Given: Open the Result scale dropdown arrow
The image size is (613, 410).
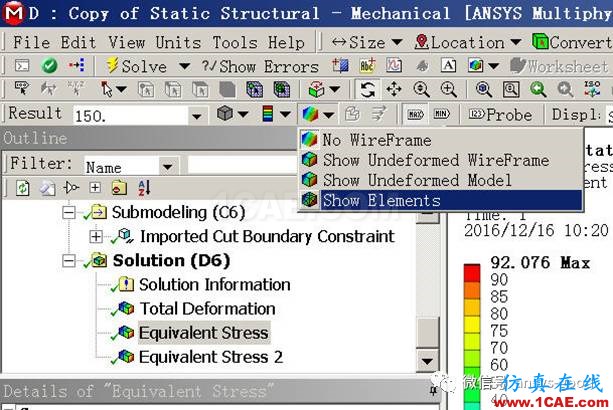Looking at the screenshot, I should point(197,116).
